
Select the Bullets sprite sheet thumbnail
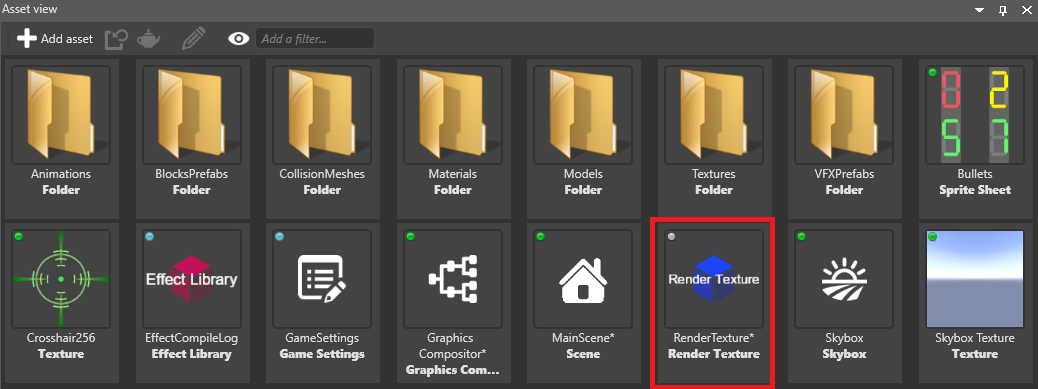(974, 114)
